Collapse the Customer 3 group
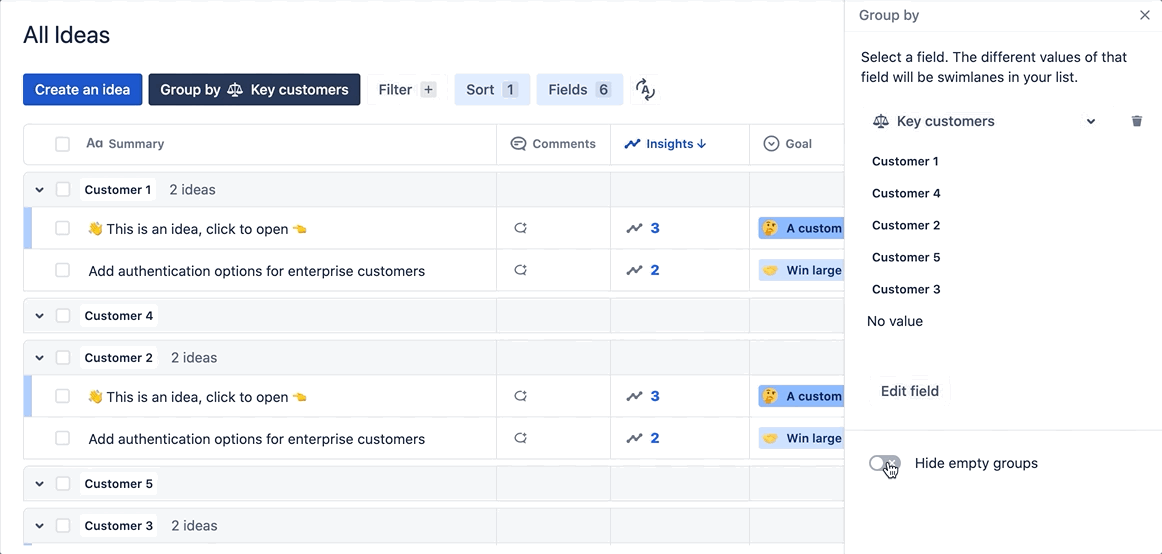Image resolution: width=1162 pixels, height=554 pixels. coord(39,526)
